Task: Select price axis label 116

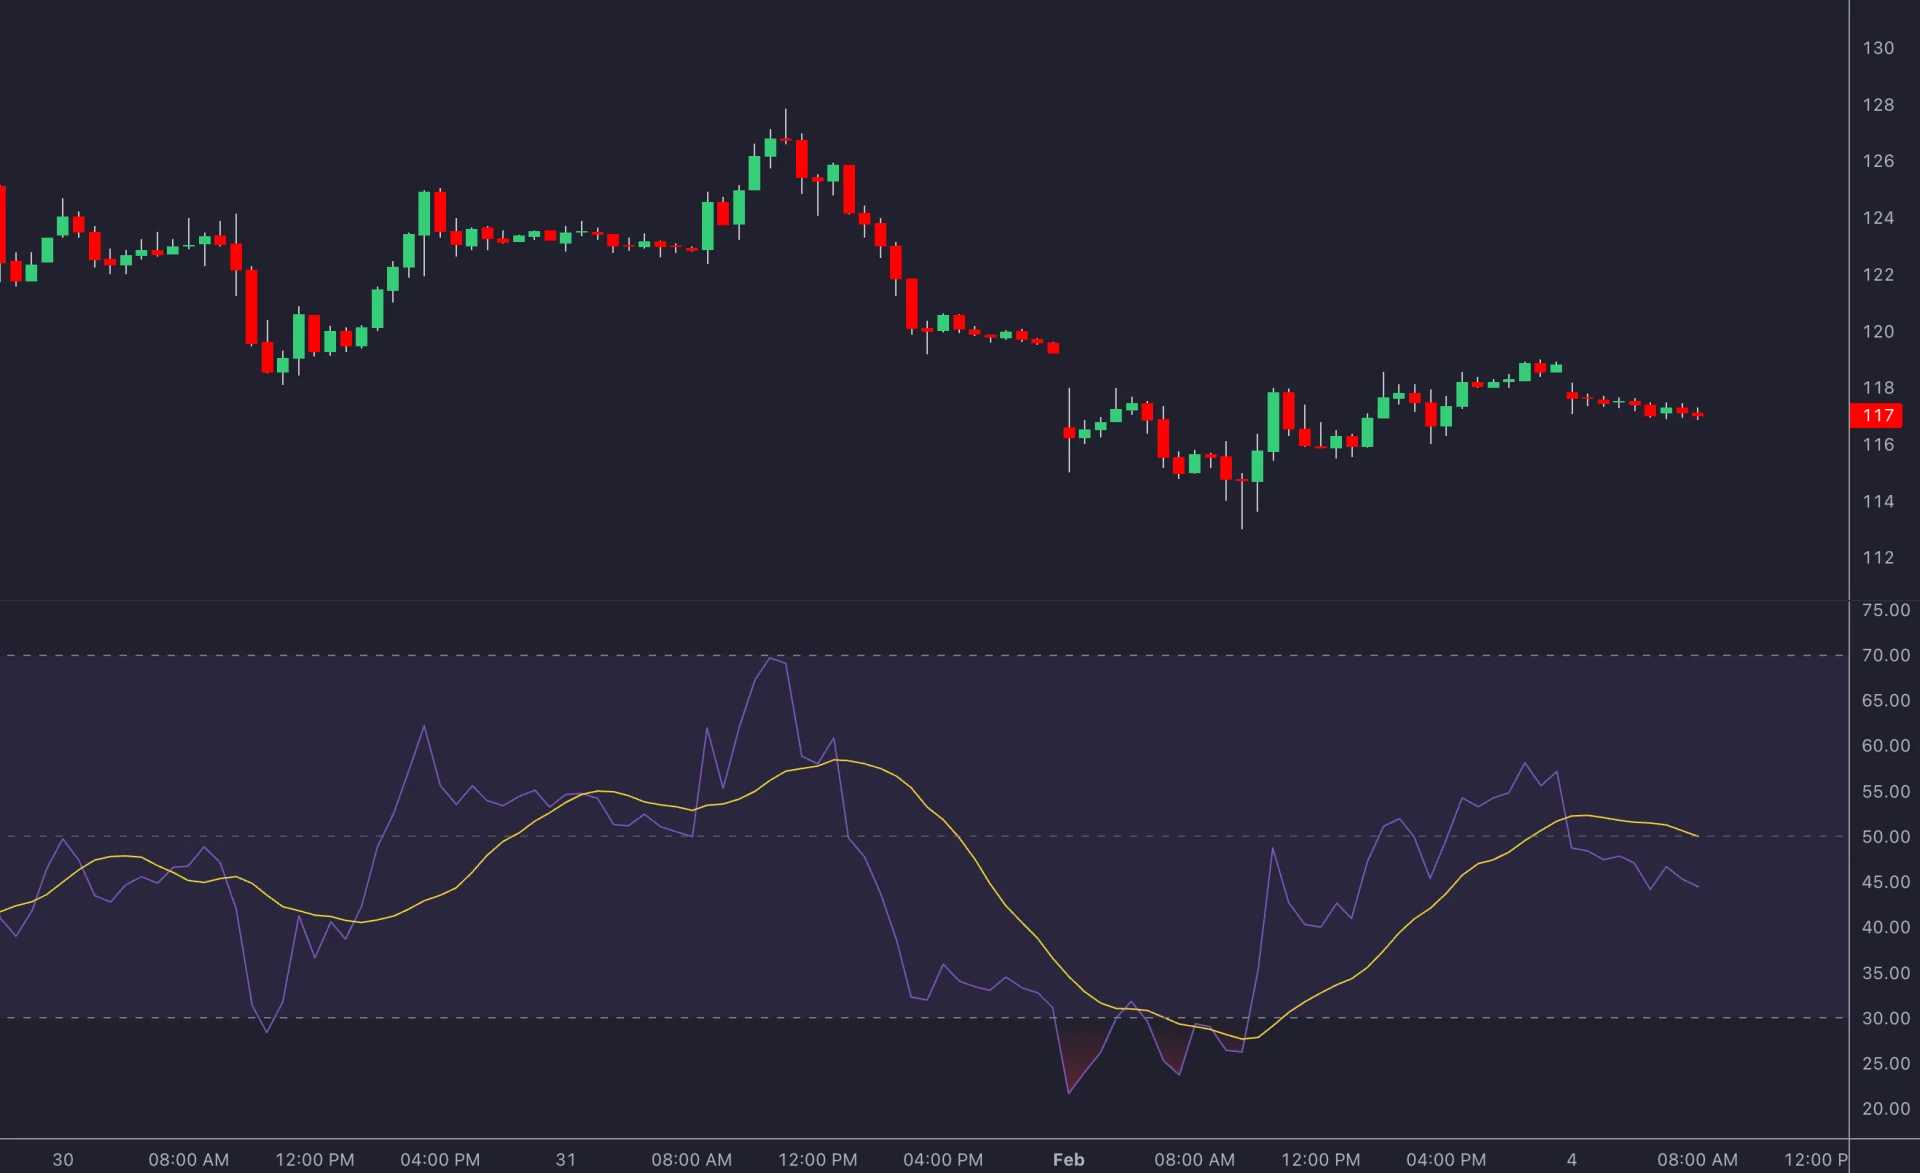Action: 1878,445
